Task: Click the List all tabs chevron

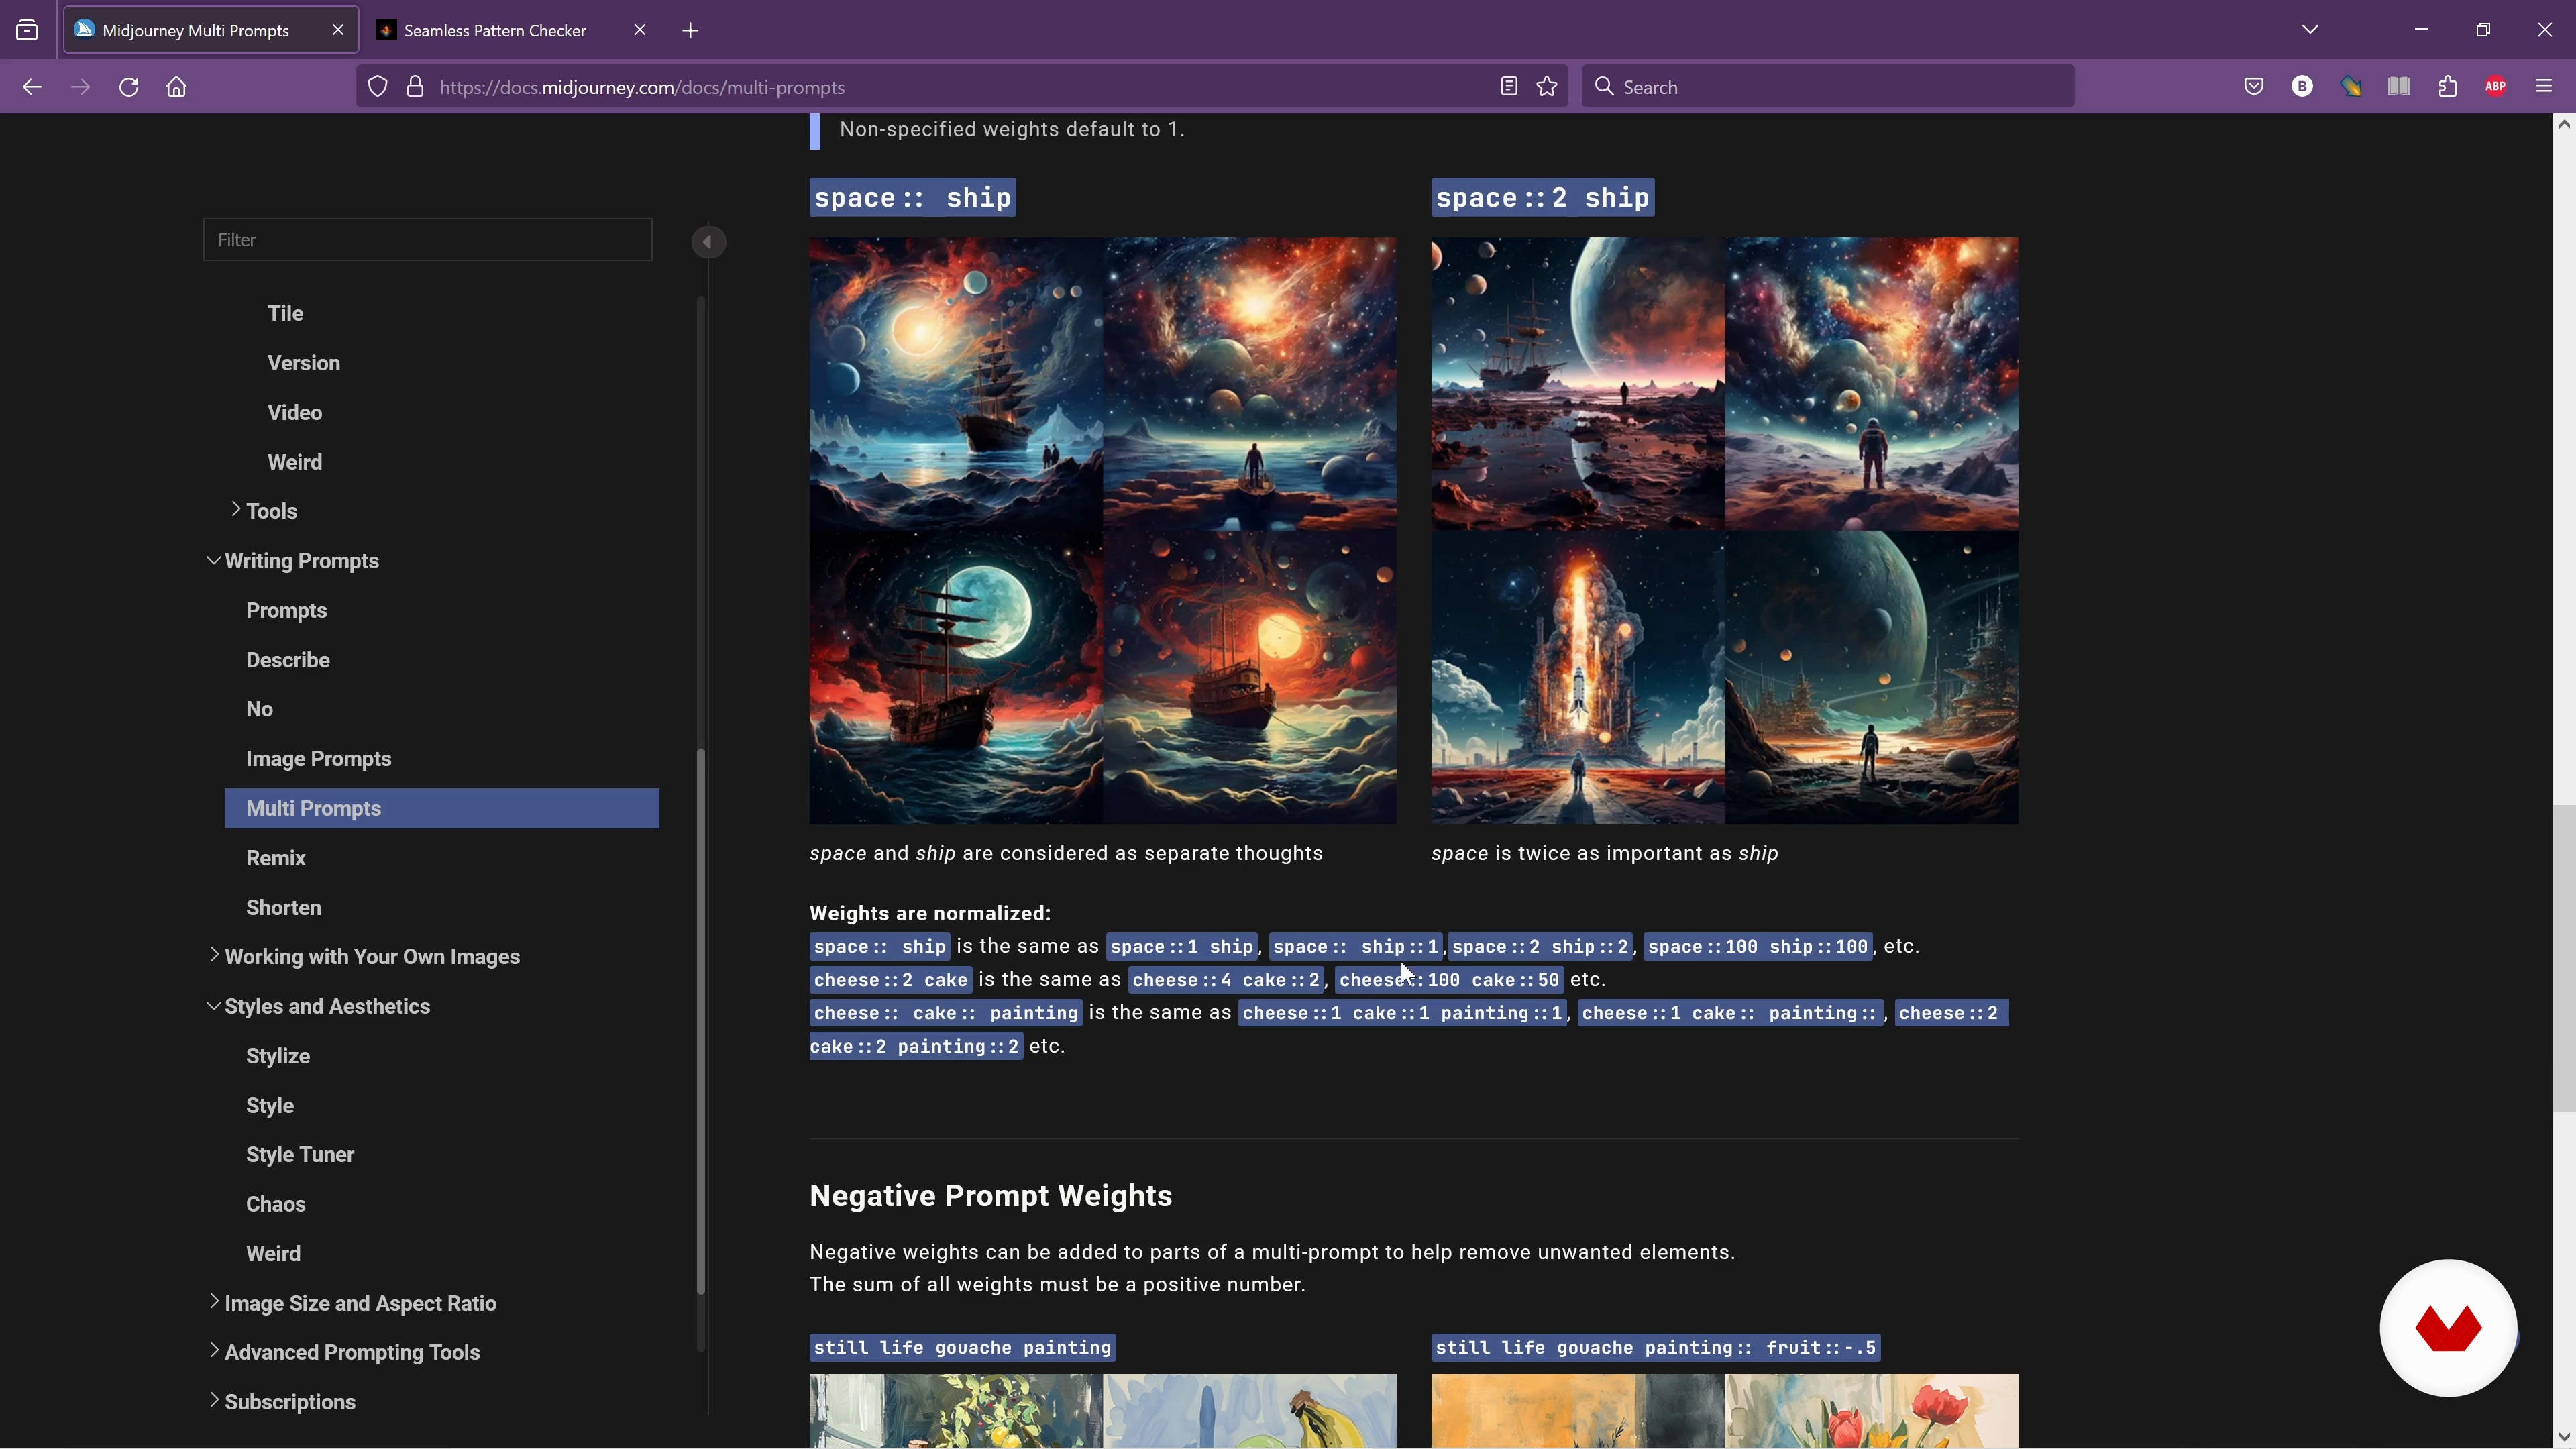Action: tap(2310, 29)
